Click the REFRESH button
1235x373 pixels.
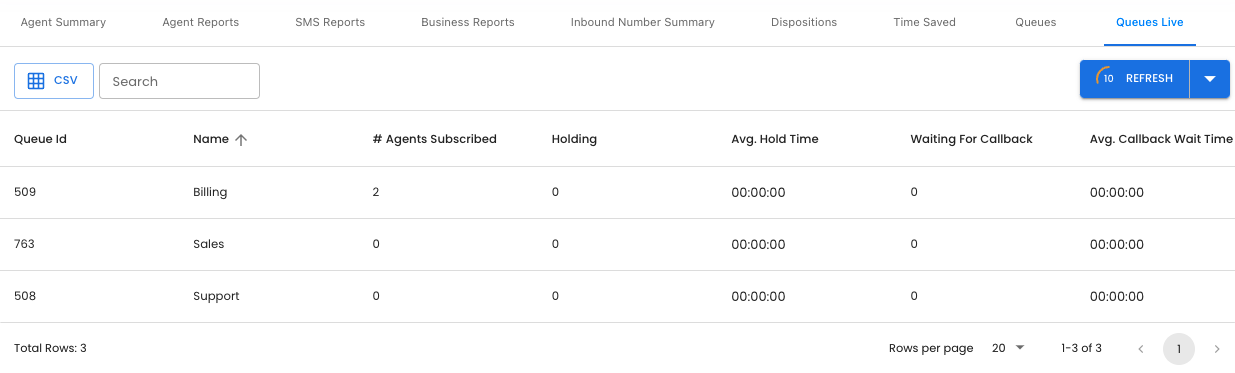pyautogui.click(x=1135, y=79)
